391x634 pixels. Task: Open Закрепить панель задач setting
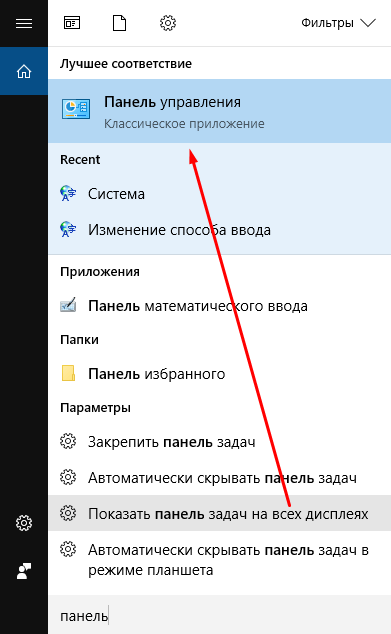click(220, 442)
